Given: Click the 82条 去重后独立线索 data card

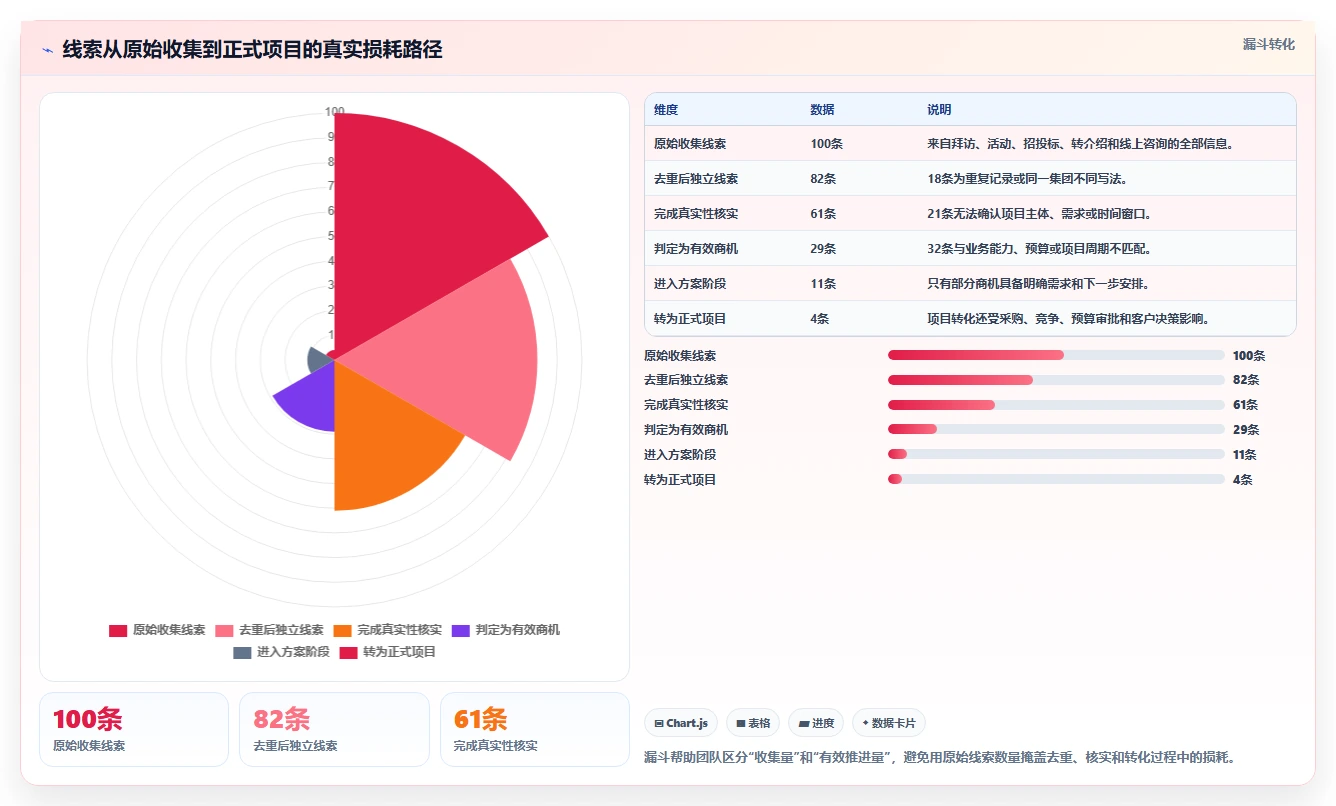Looking at the screenshot, I should click(334, 729).
